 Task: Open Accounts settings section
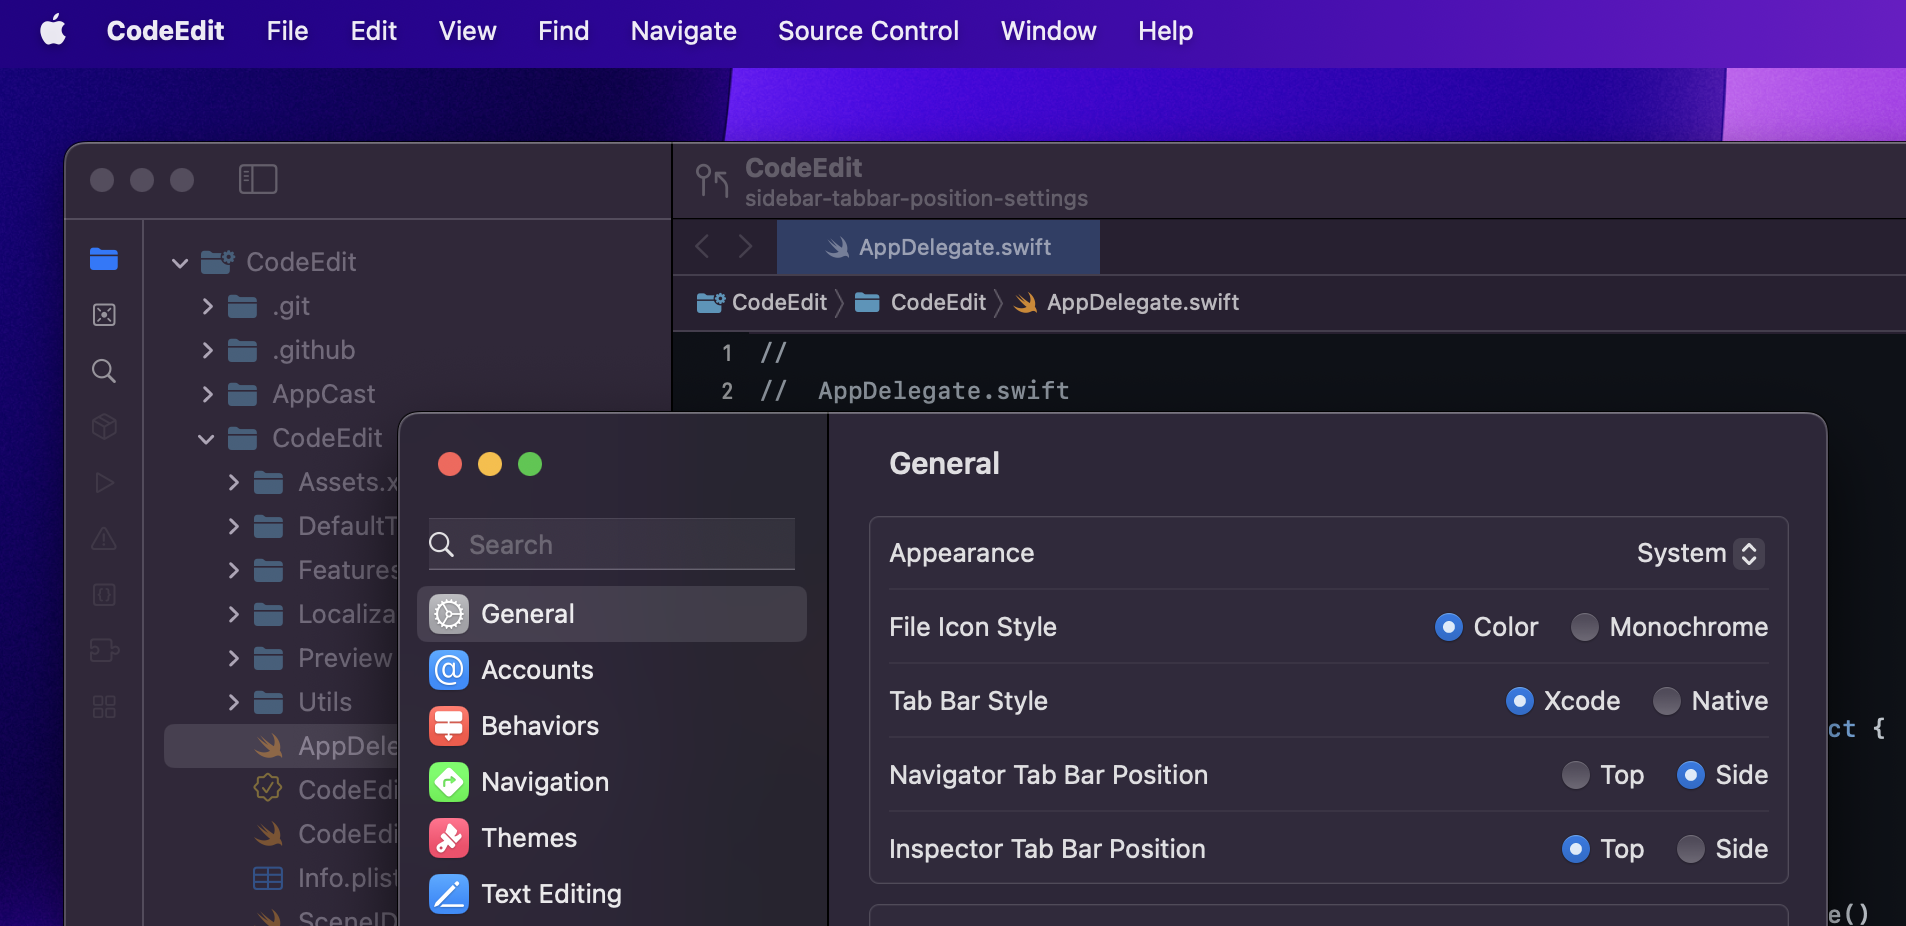tap(612, 670)
